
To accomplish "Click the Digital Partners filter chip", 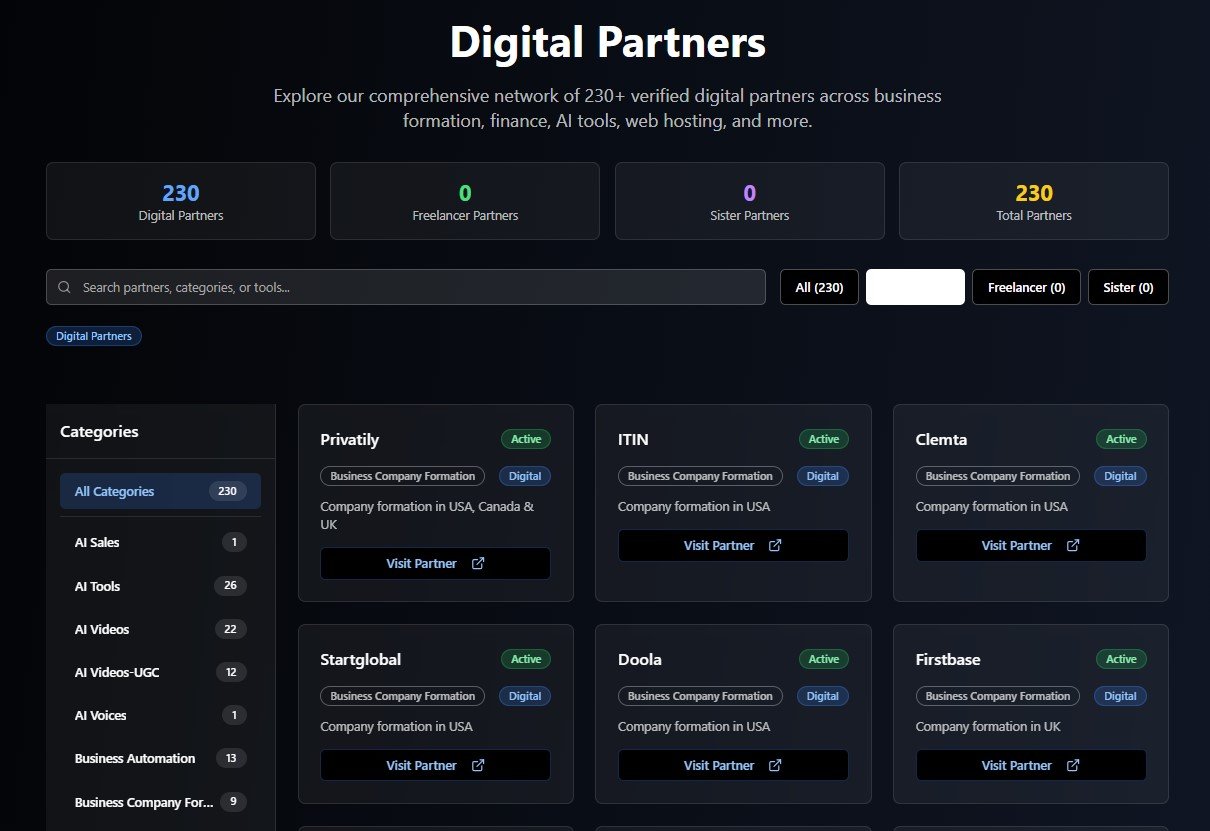I will (94, 336).
